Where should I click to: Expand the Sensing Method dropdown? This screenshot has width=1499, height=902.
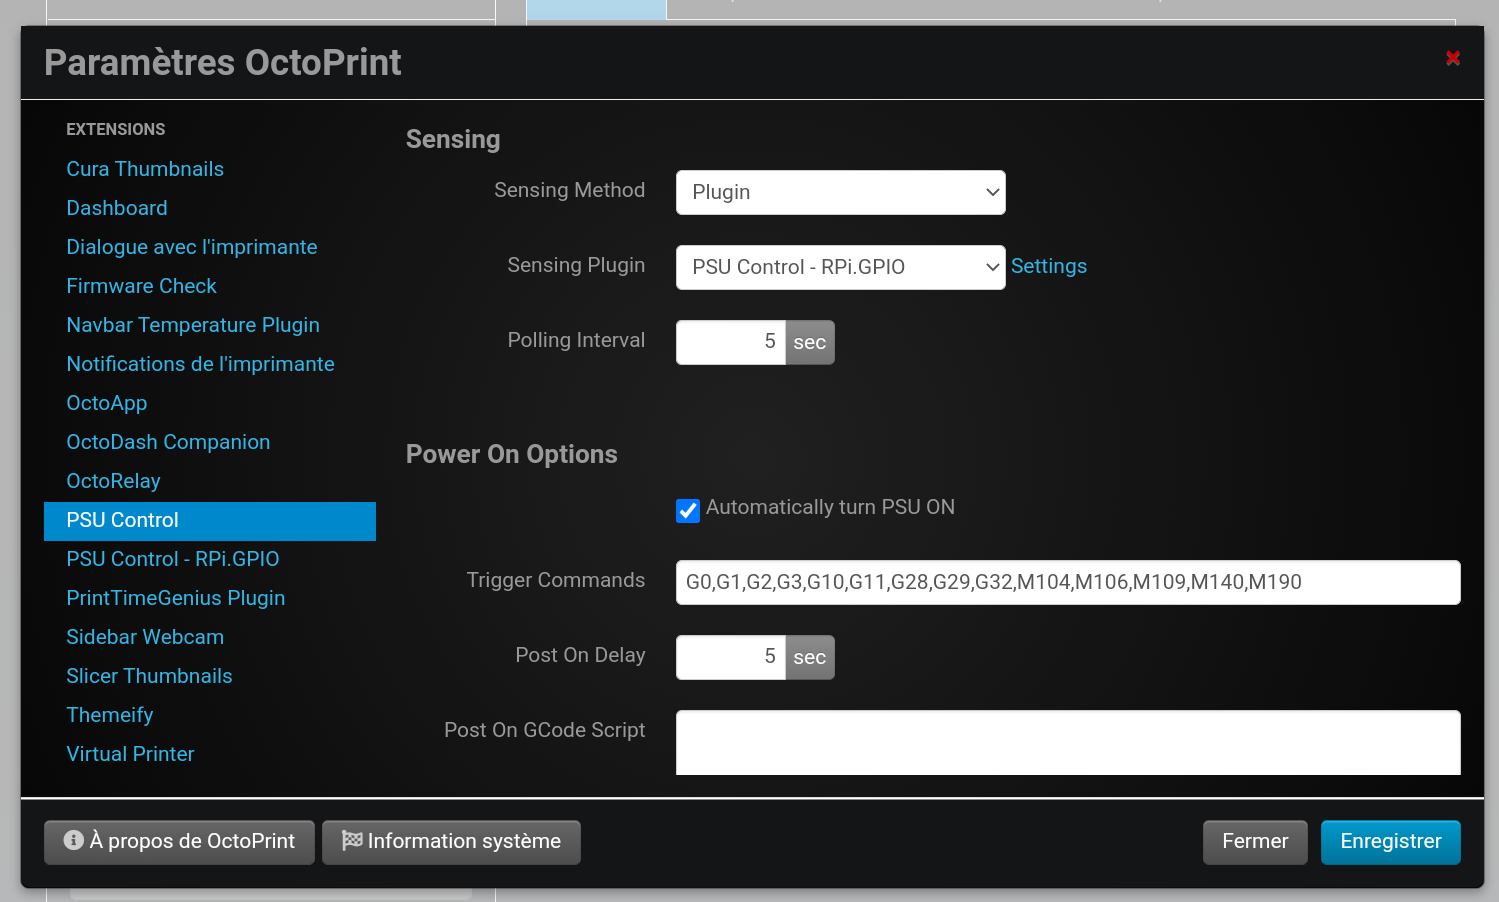(841, 192)
